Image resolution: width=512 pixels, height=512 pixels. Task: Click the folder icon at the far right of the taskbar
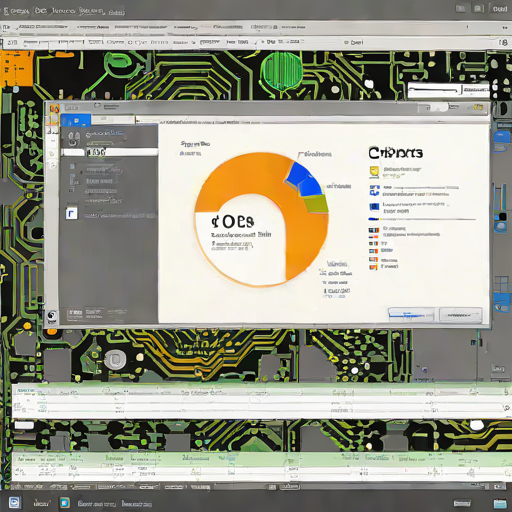[500, 503]
